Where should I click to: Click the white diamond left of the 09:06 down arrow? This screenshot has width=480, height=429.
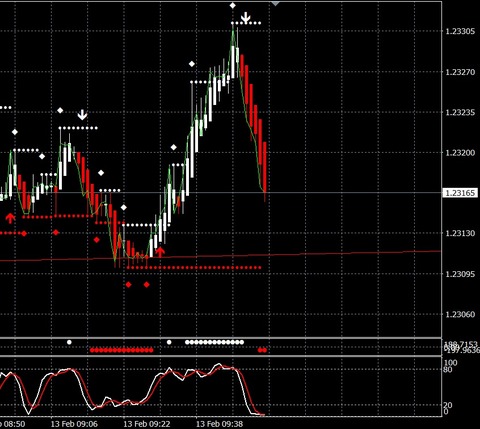(x=60, y=110)
